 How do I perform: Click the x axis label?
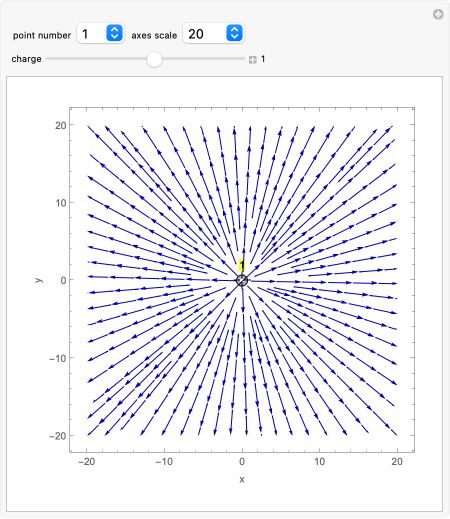pyautogui.click(x=242, y=480)
